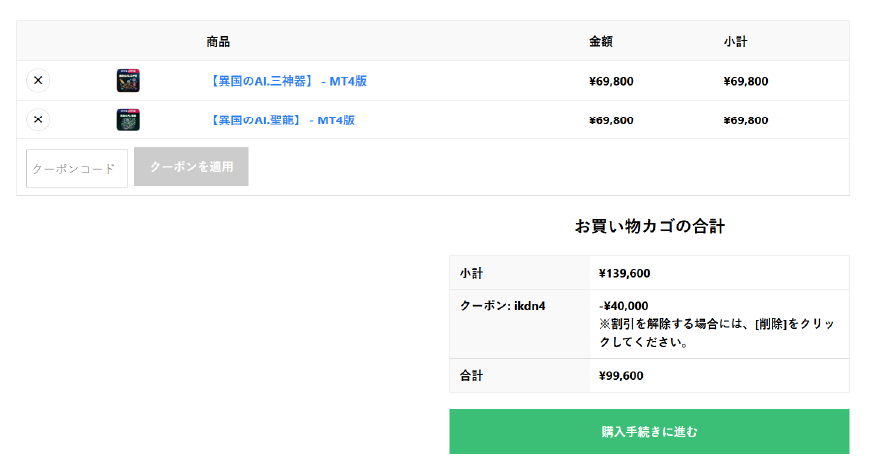
Task: Select the total value ¥99,600
Action: tap(621, 375)
